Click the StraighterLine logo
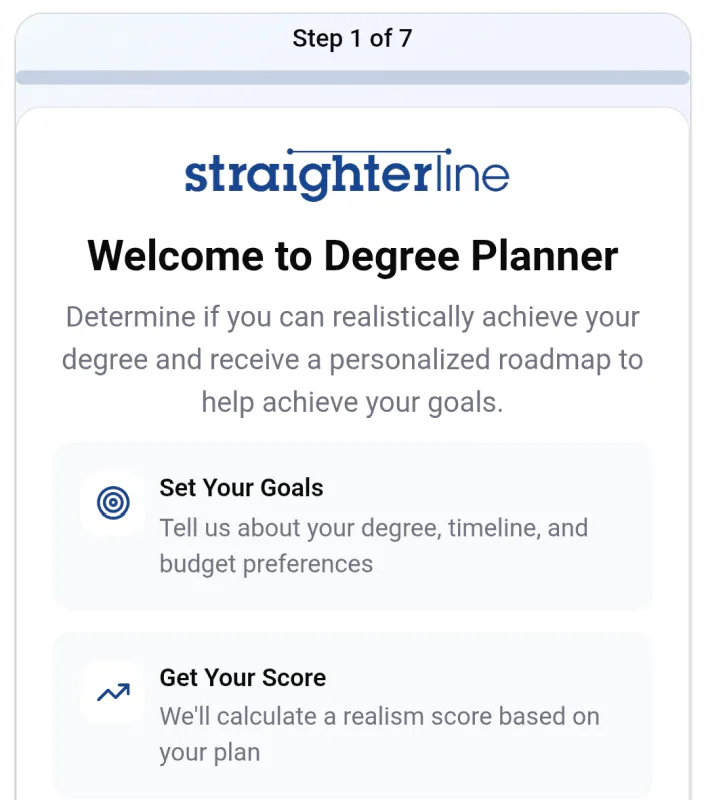 [345, 172]
